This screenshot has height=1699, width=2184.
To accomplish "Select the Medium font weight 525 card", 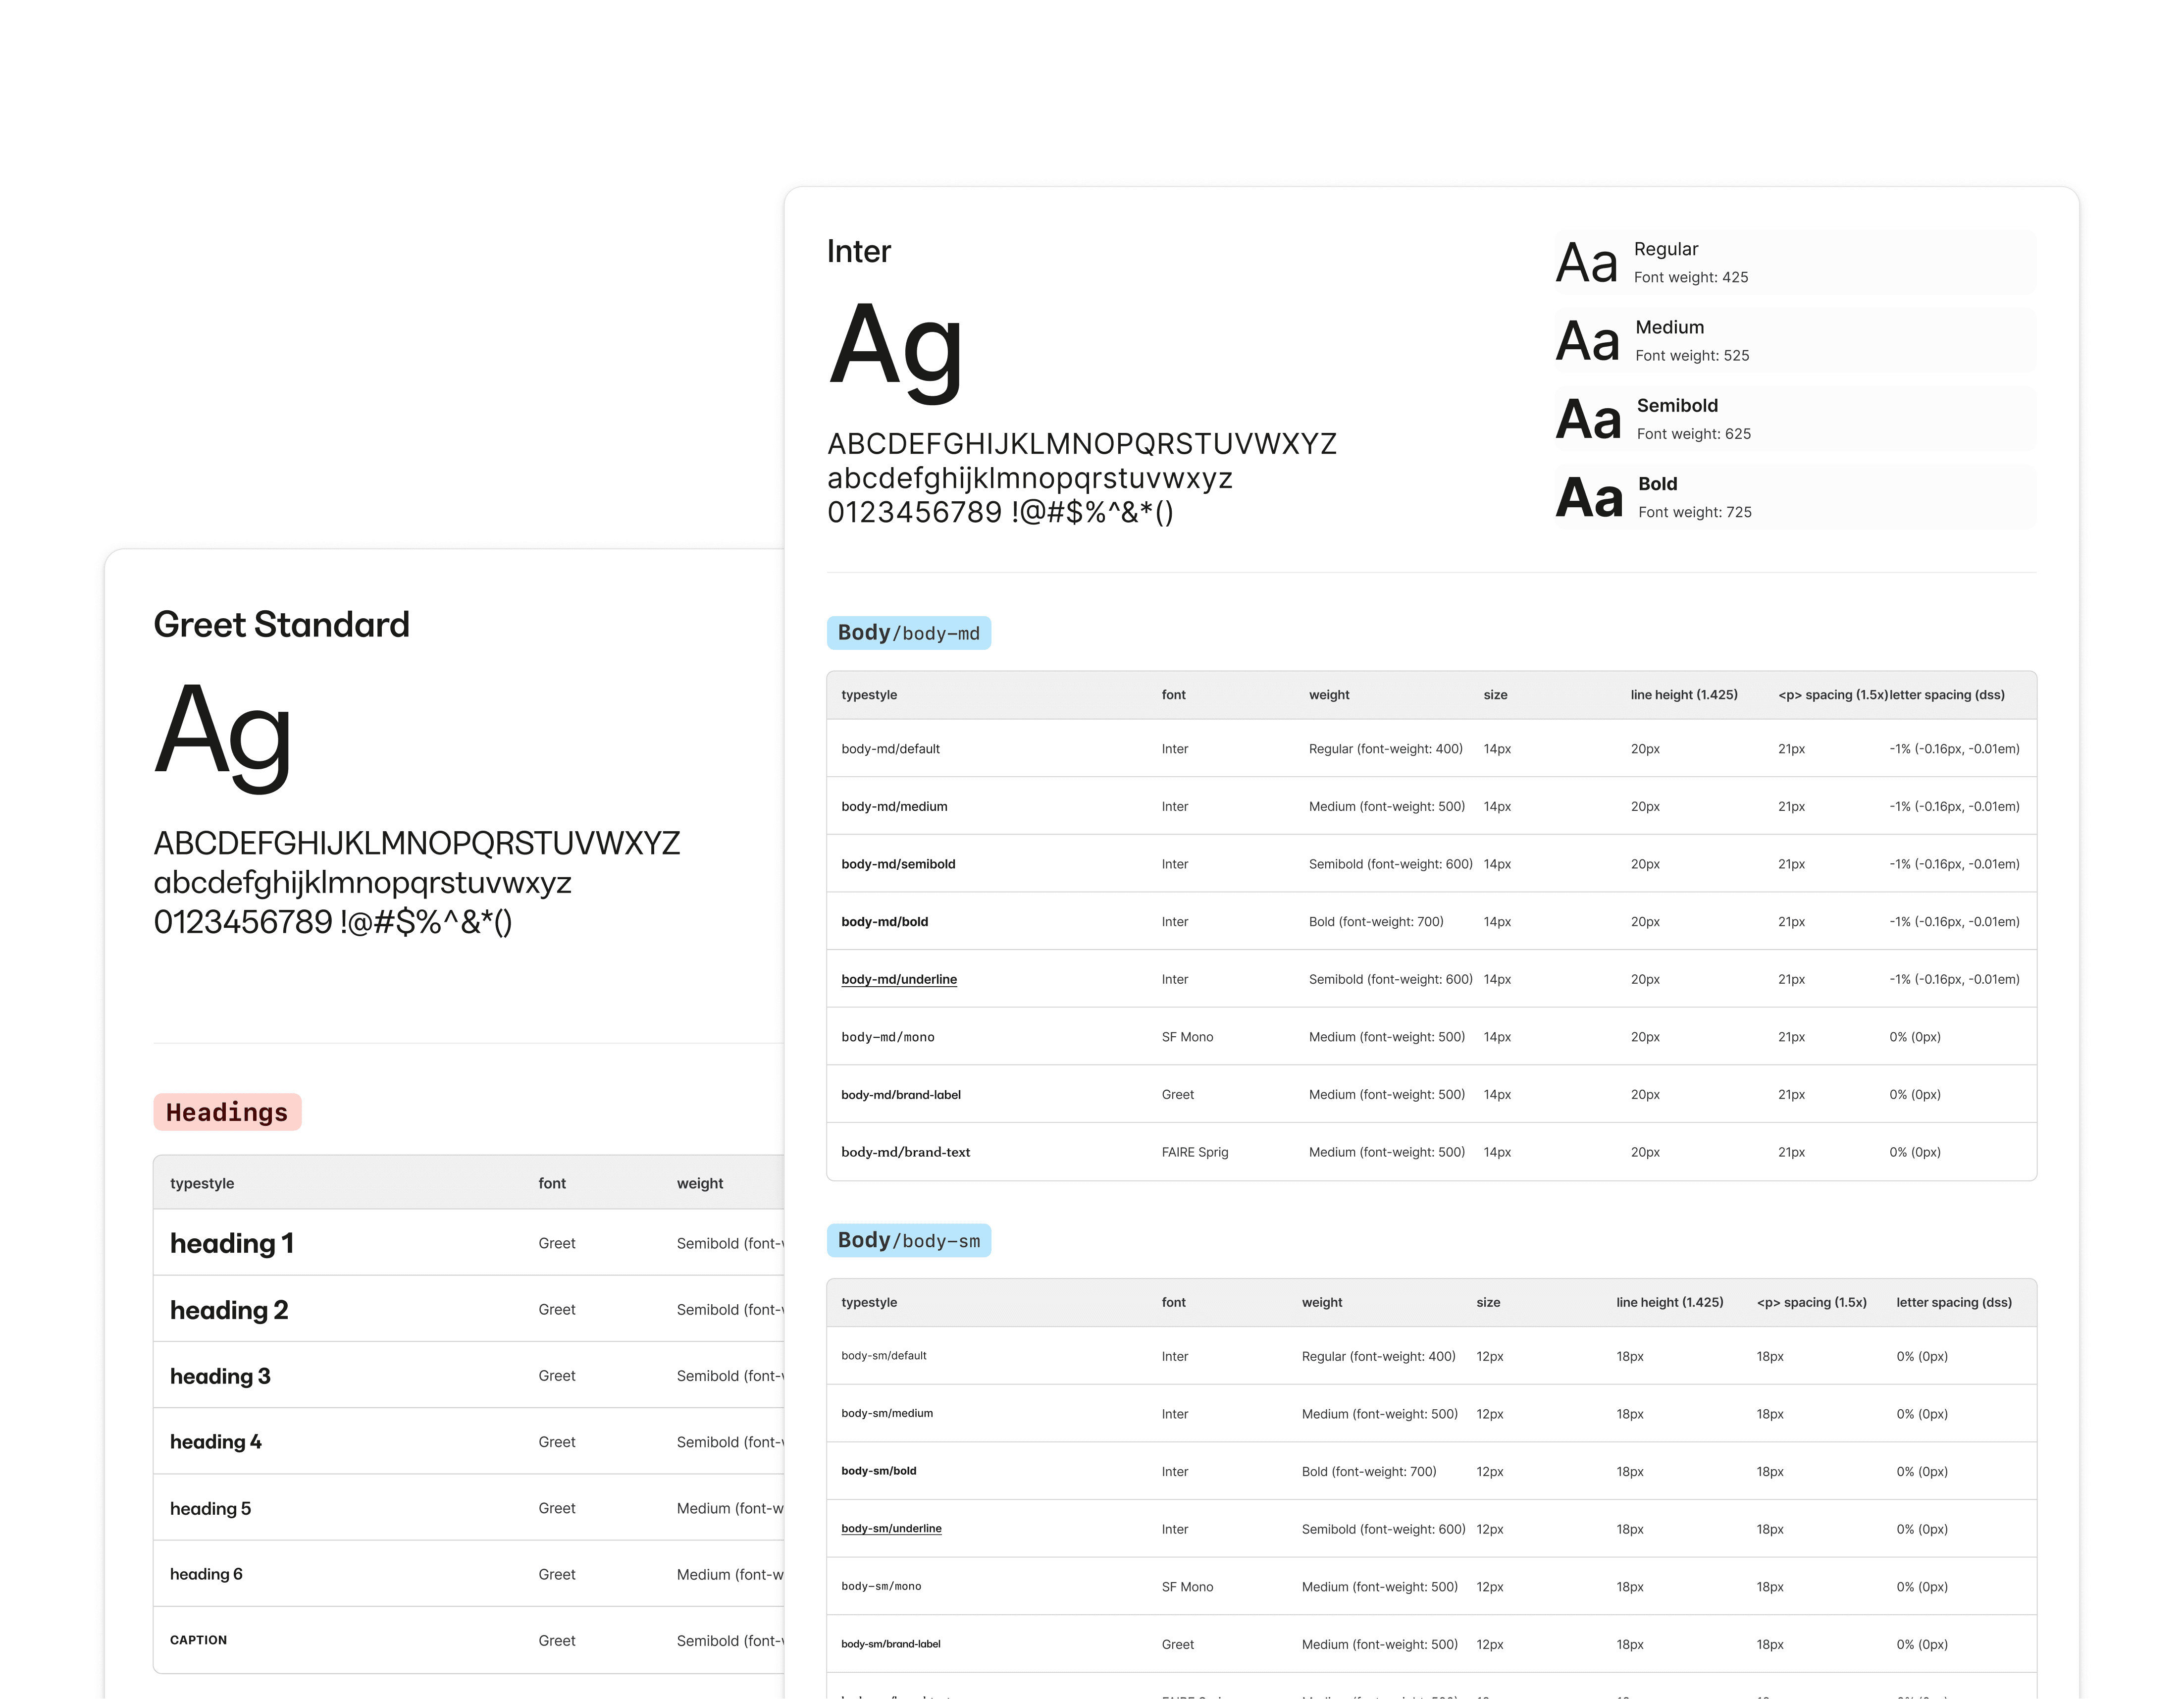I will [x=1795, y=340].
